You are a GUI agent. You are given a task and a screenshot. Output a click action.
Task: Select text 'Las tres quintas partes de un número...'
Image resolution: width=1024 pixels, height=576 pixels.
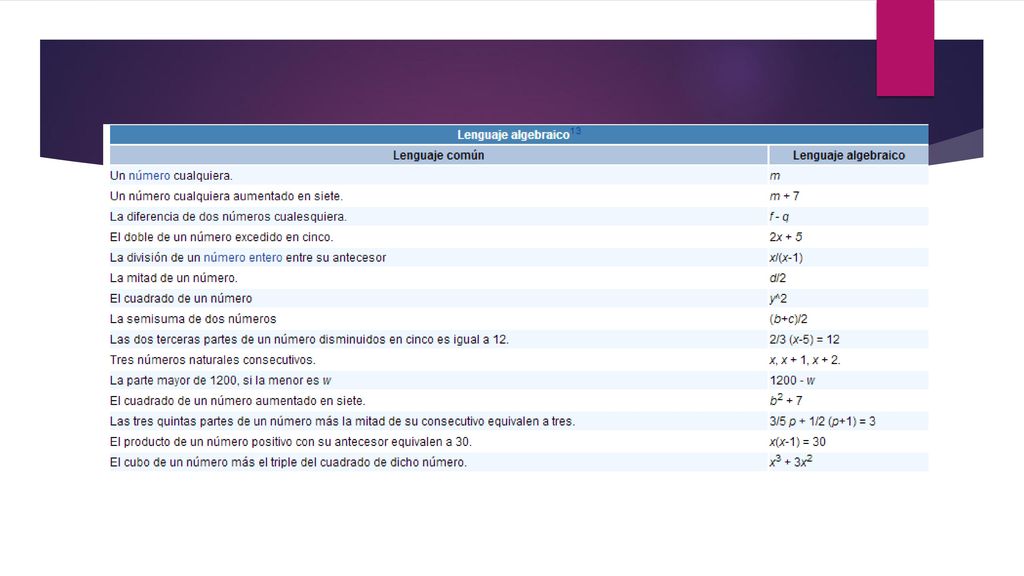(342, 421)
